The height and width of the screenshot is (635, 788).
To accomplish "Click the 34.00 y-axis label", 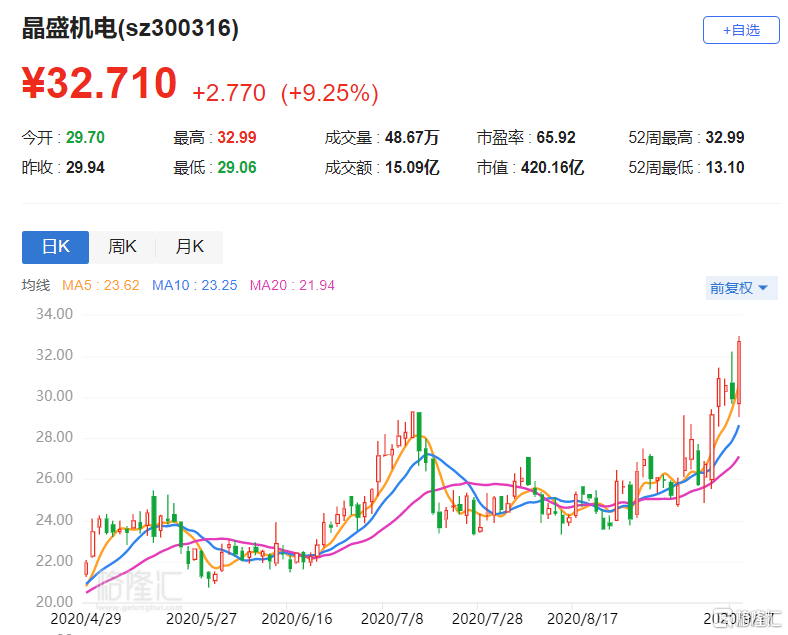I will [x=54, y=314].
